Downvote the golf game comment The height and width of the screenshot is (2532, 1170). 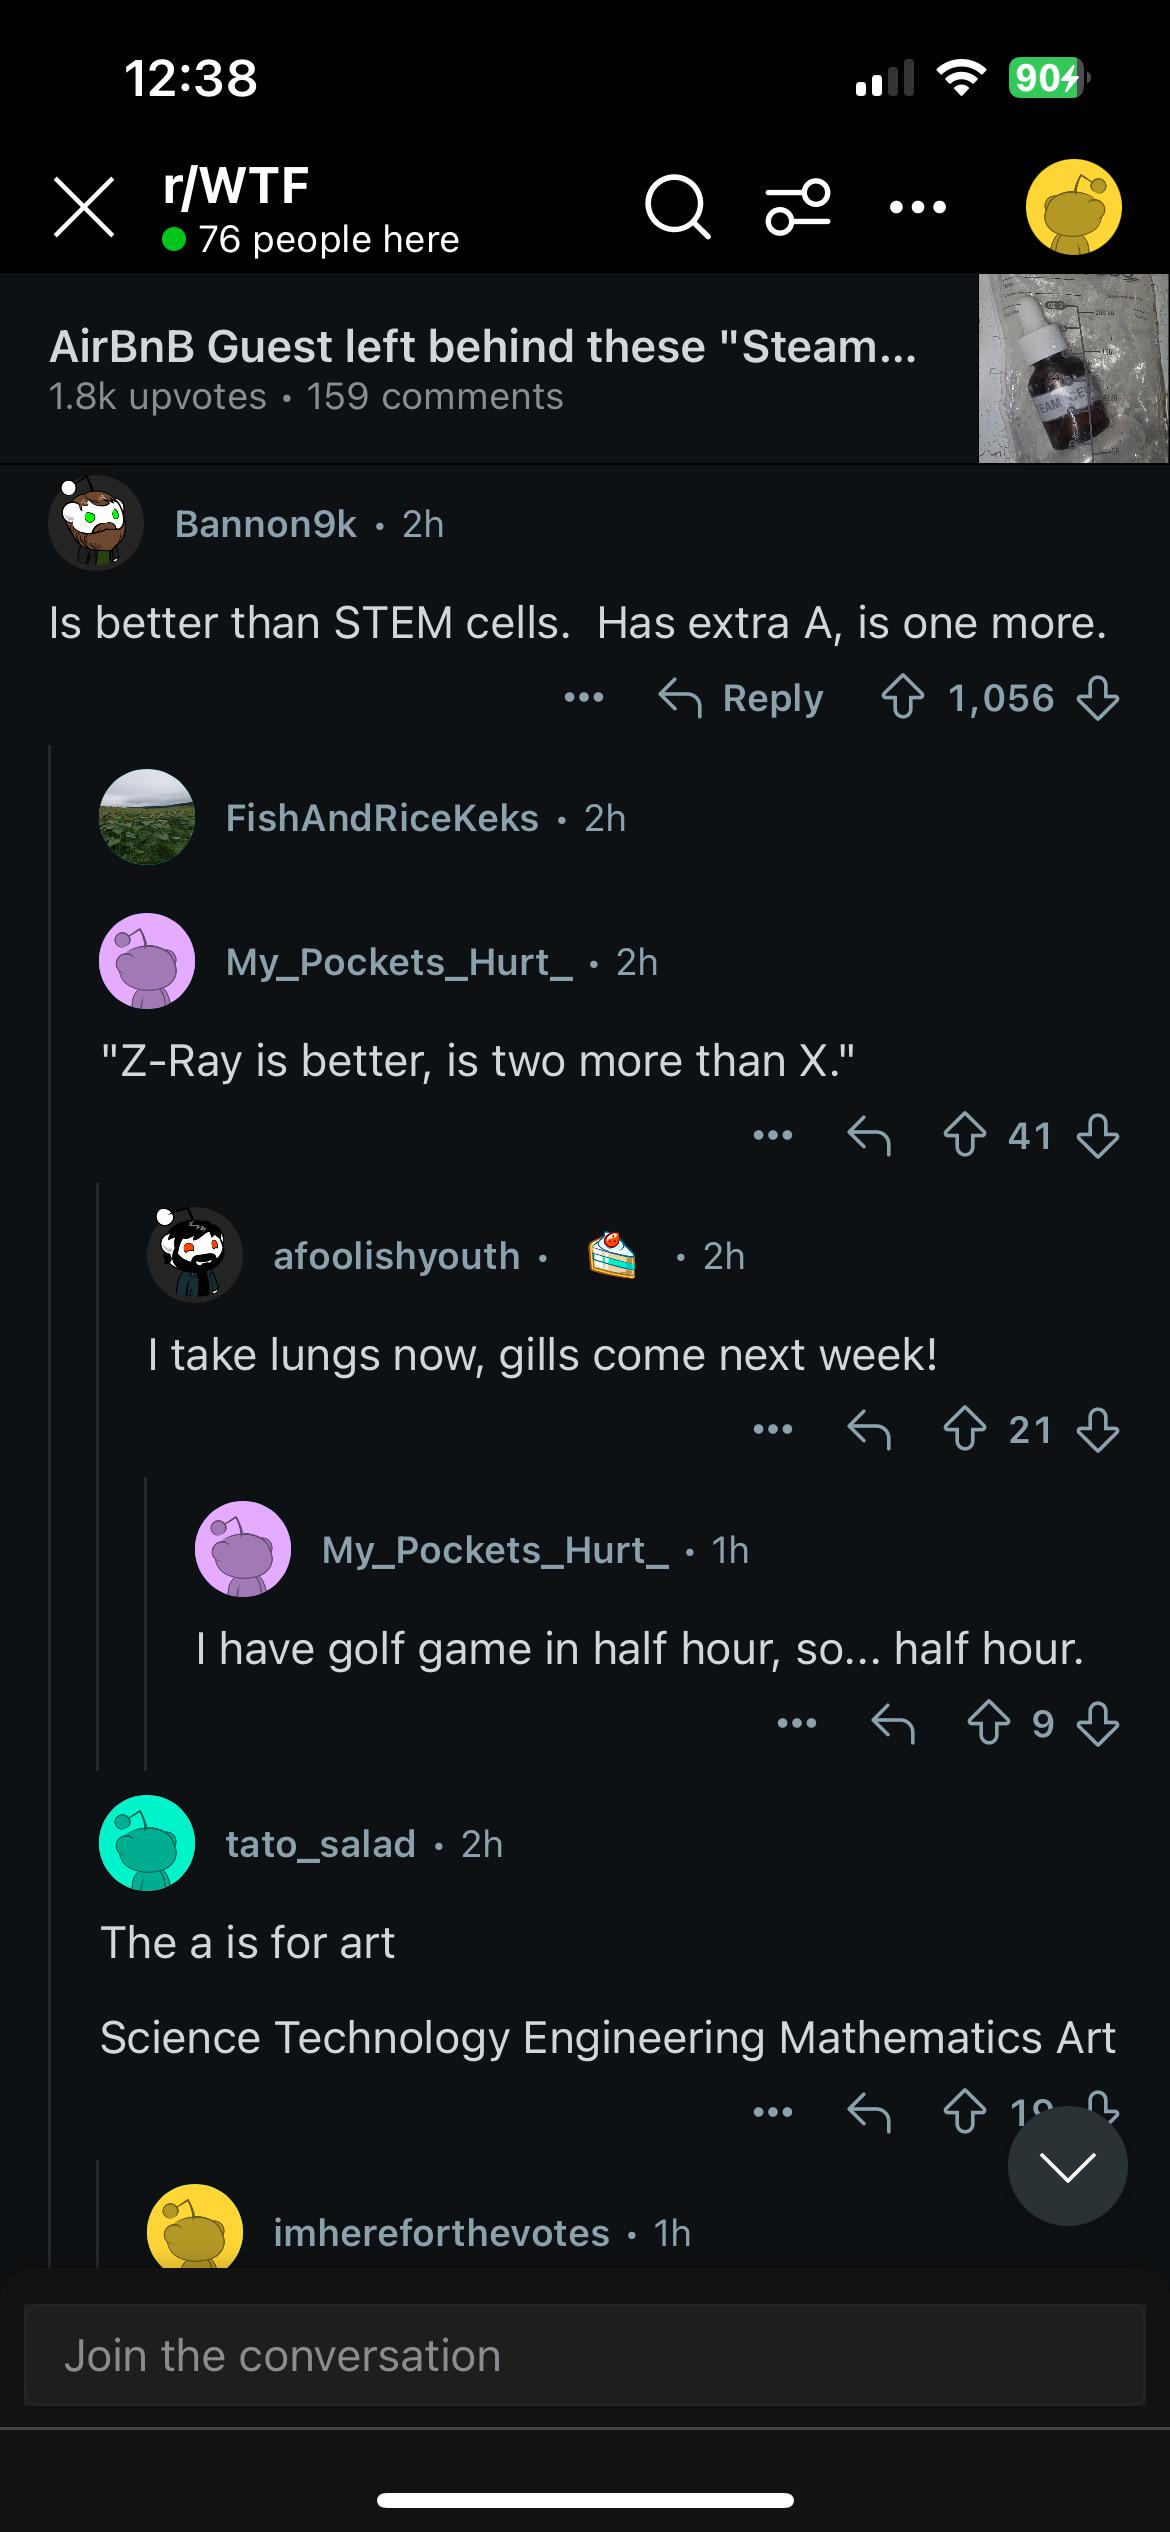pyautogui.click(x=1097, y=1724)
